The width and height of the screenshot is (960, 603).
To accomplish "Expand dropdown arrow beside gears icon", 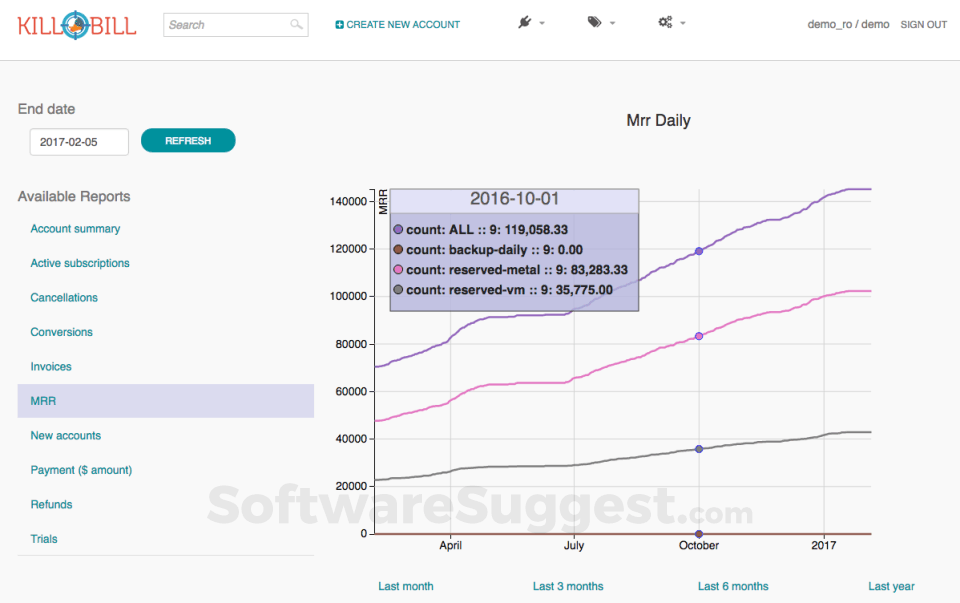I will (682, 23).
